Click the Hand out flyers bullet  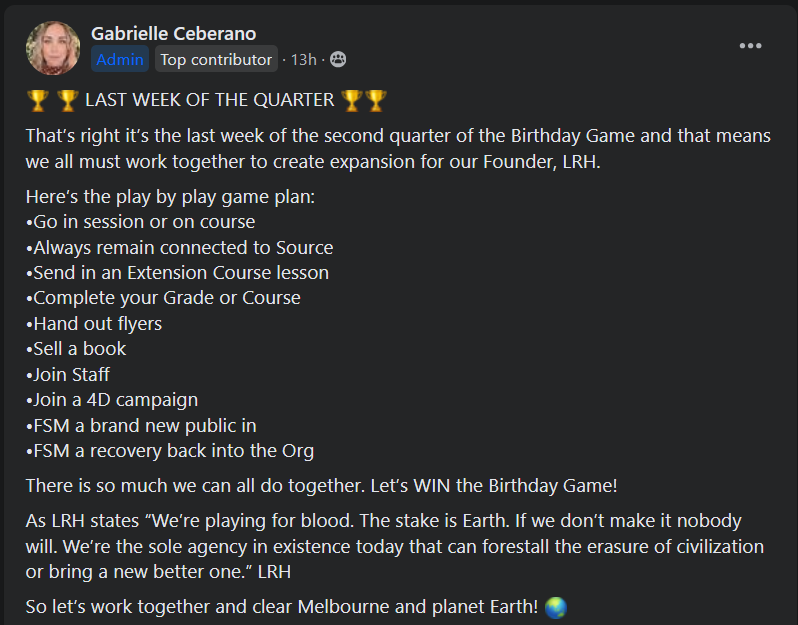97,324
